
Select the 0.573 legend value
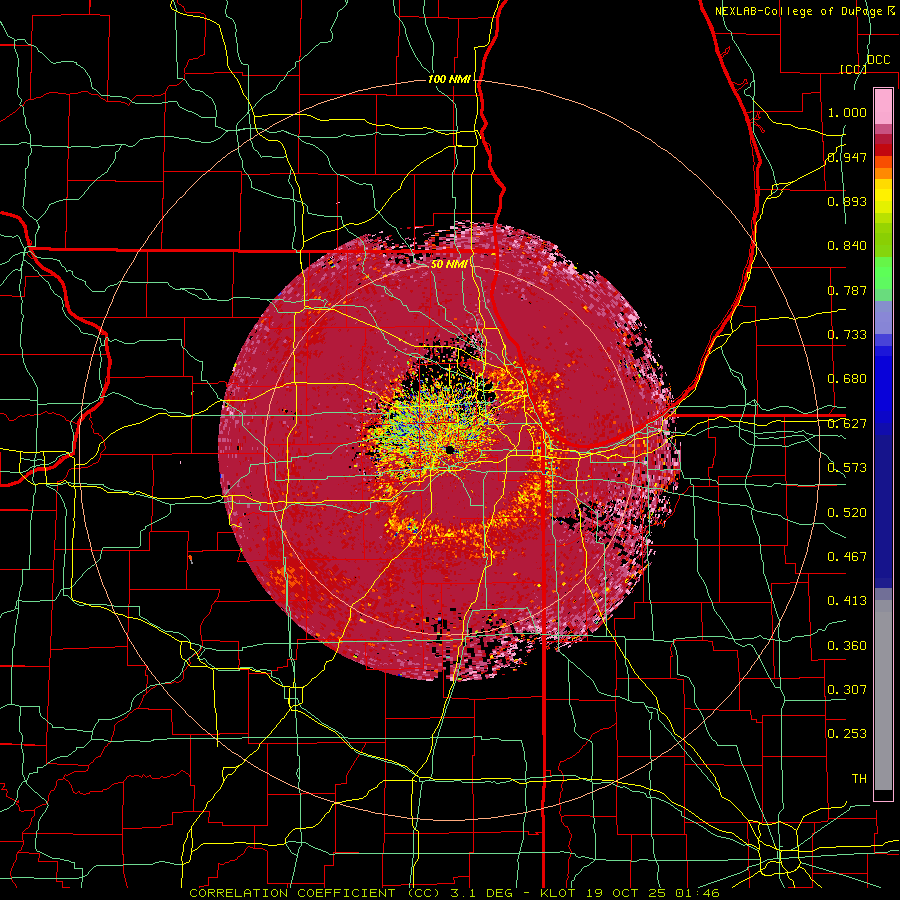(847, 468)
